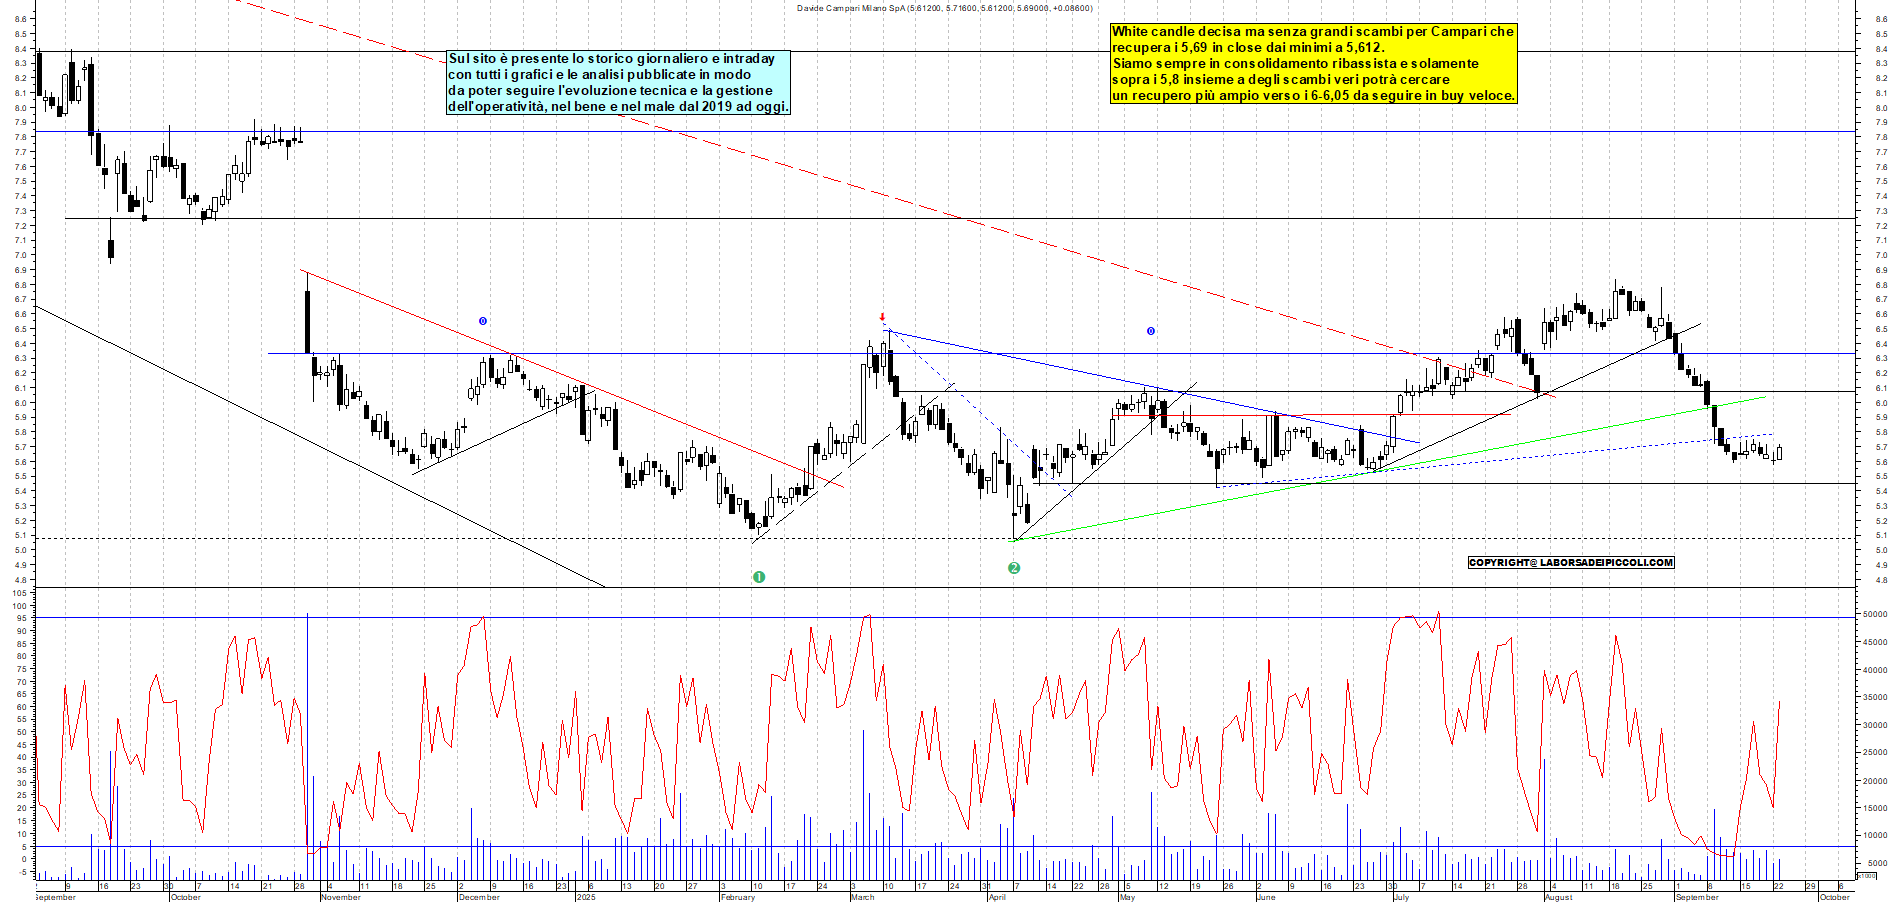
Task: Select the 25000 volume scale value
Action: (x=1875, y=752)
